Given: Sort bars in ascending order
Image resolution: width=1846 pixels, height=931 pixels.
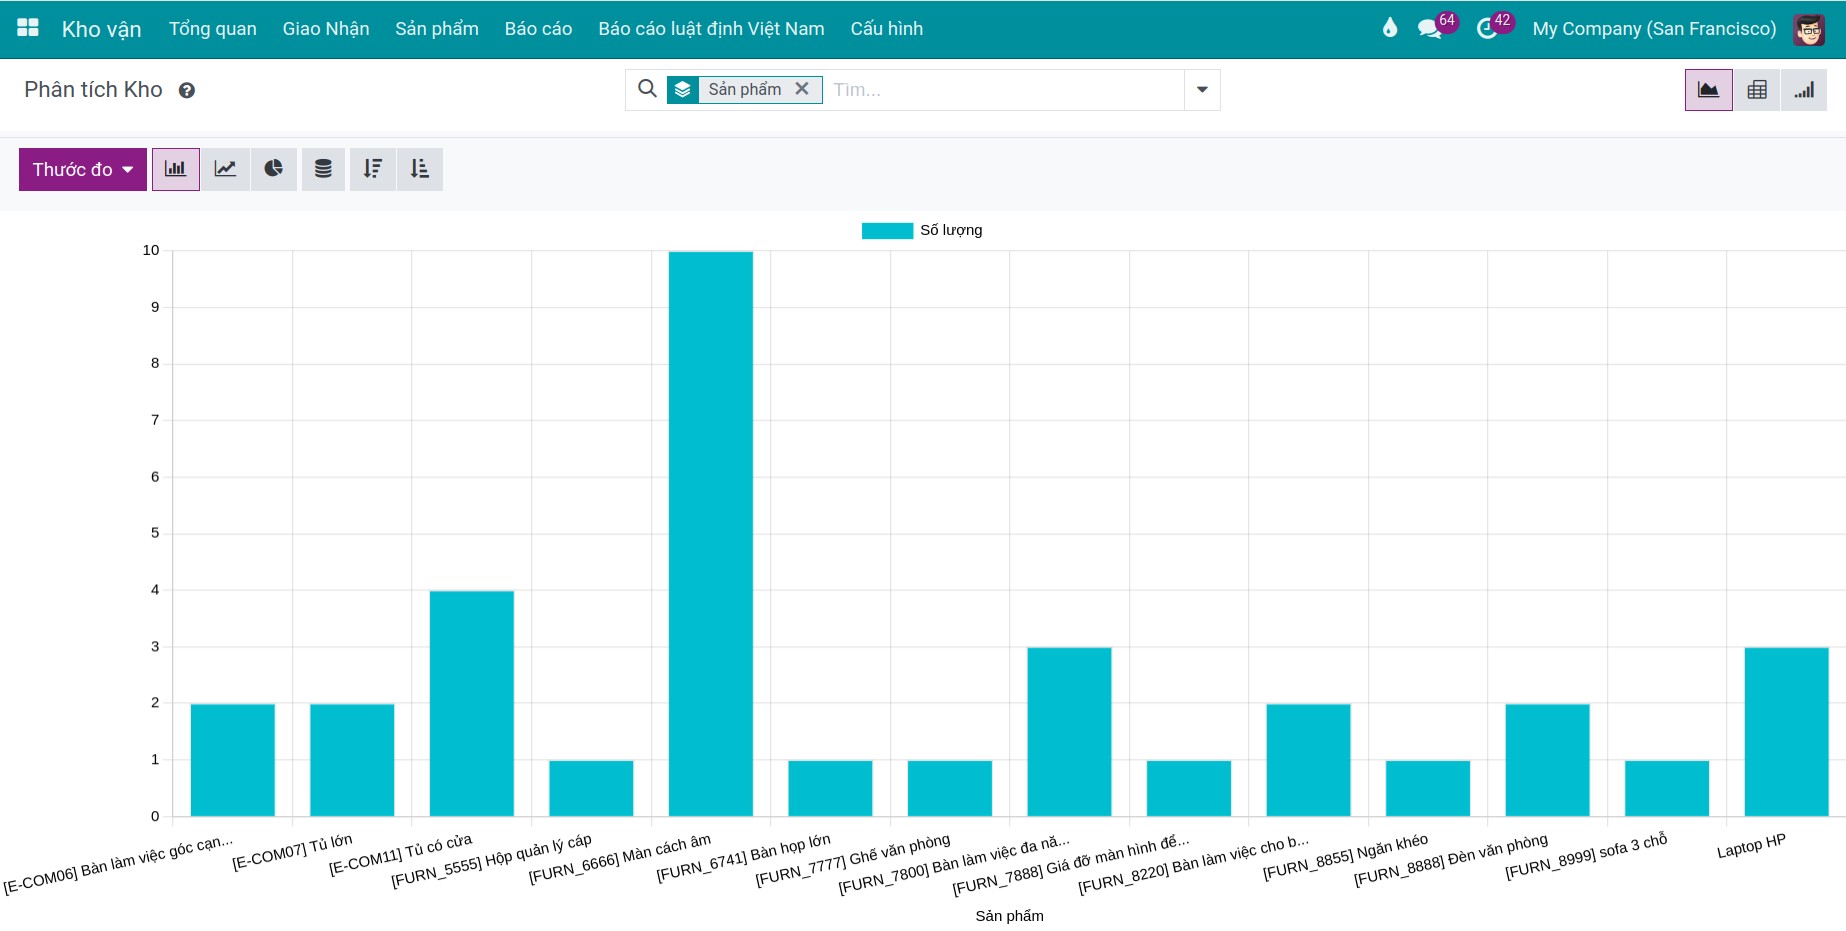Looking at the screenshot, I should 420,169.
